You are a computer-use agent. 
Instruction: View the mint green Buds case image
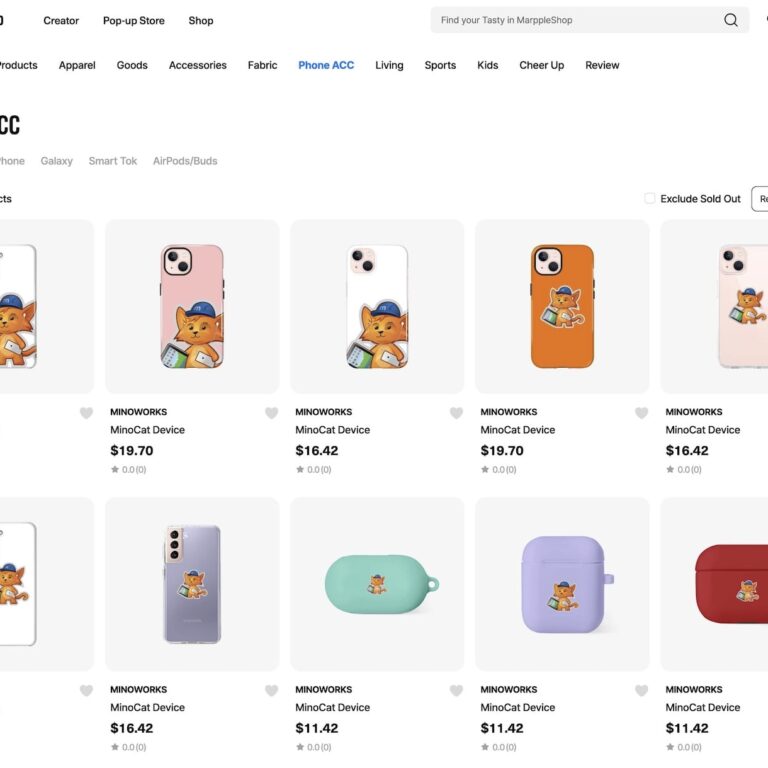point(377,584)
